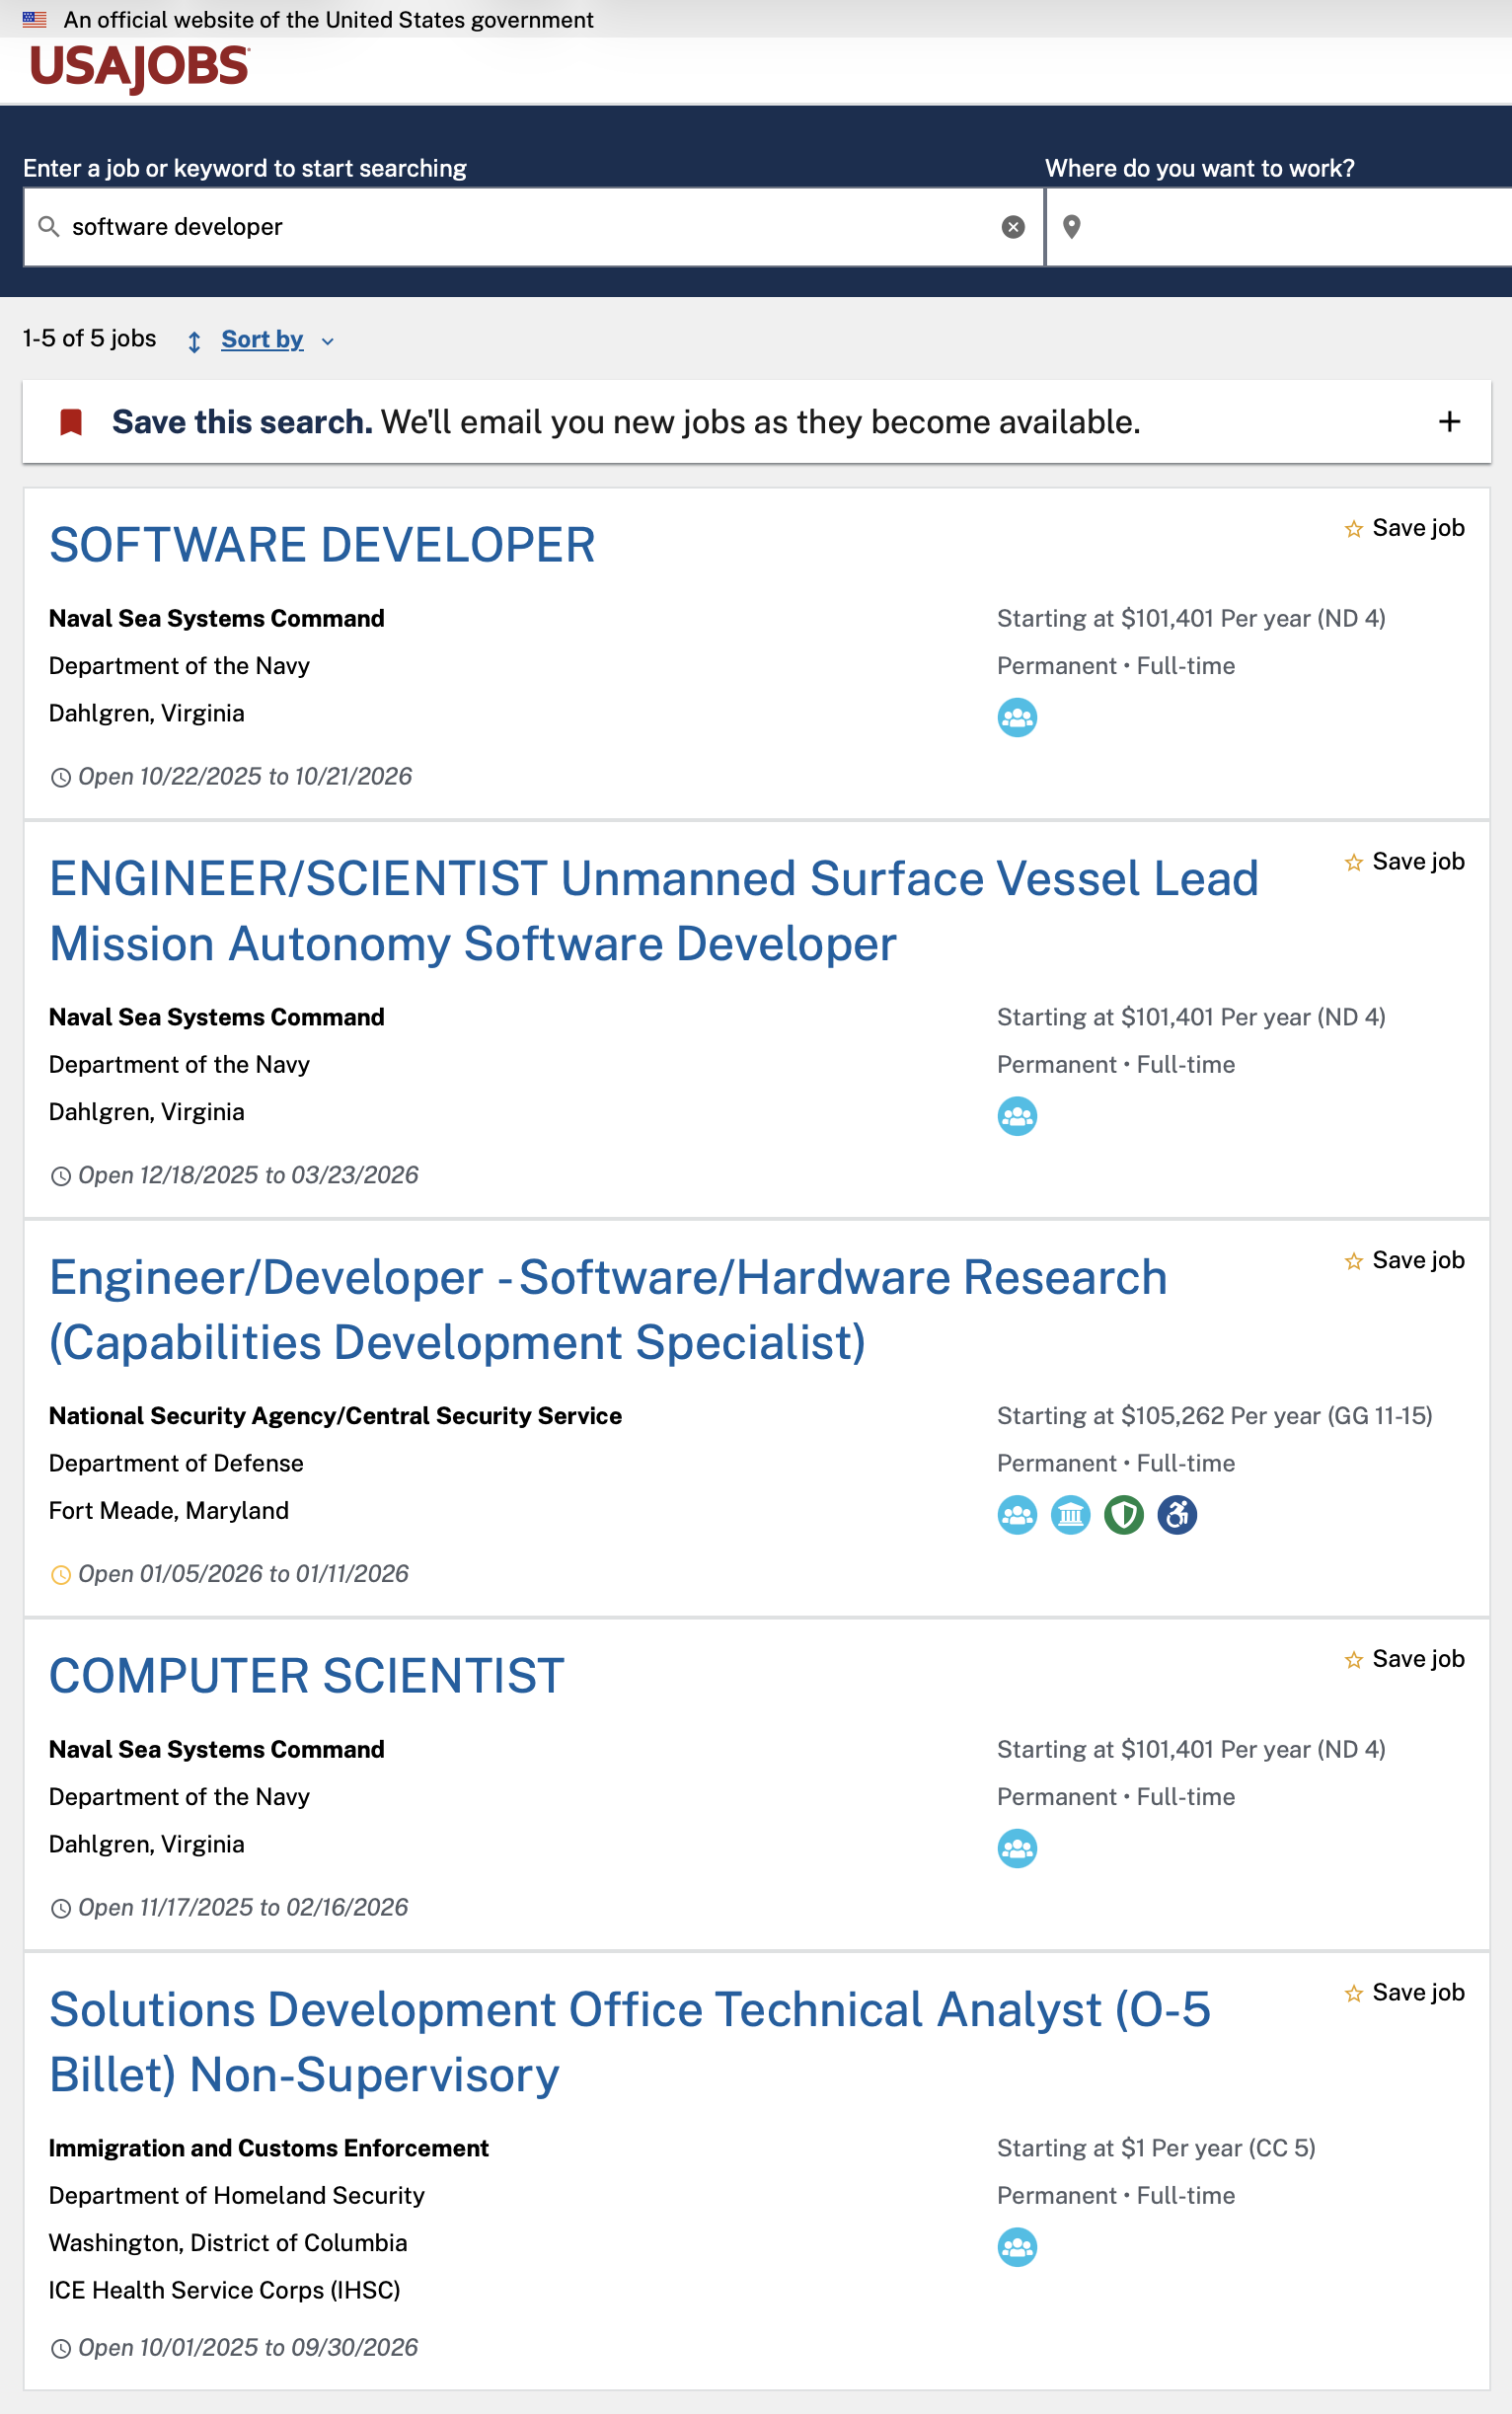Save the ENGINEER/SCIENTIST Unmanned Surface Vessel job
The width and height of the screenshot is (1512, 2414).
[x=1404, y=861]
